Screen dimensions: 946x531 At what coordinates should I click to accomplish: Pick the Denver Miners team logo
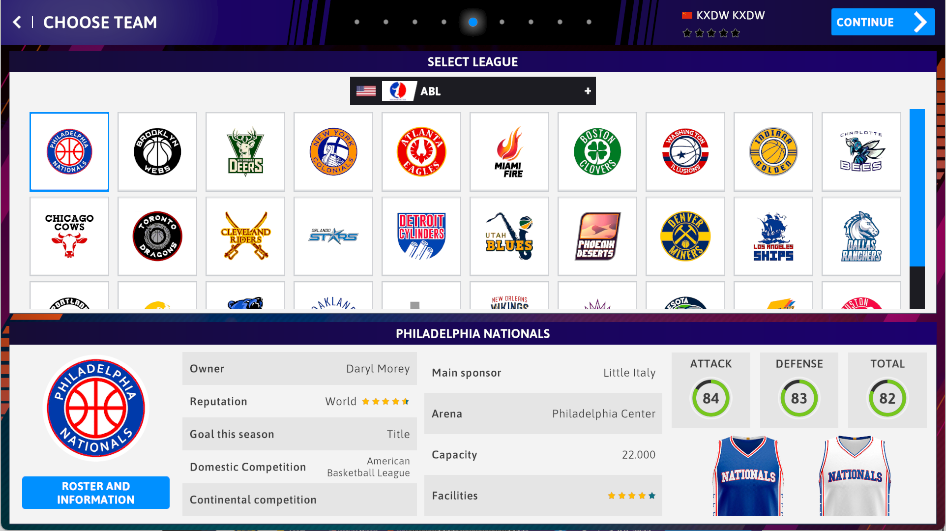685,236
